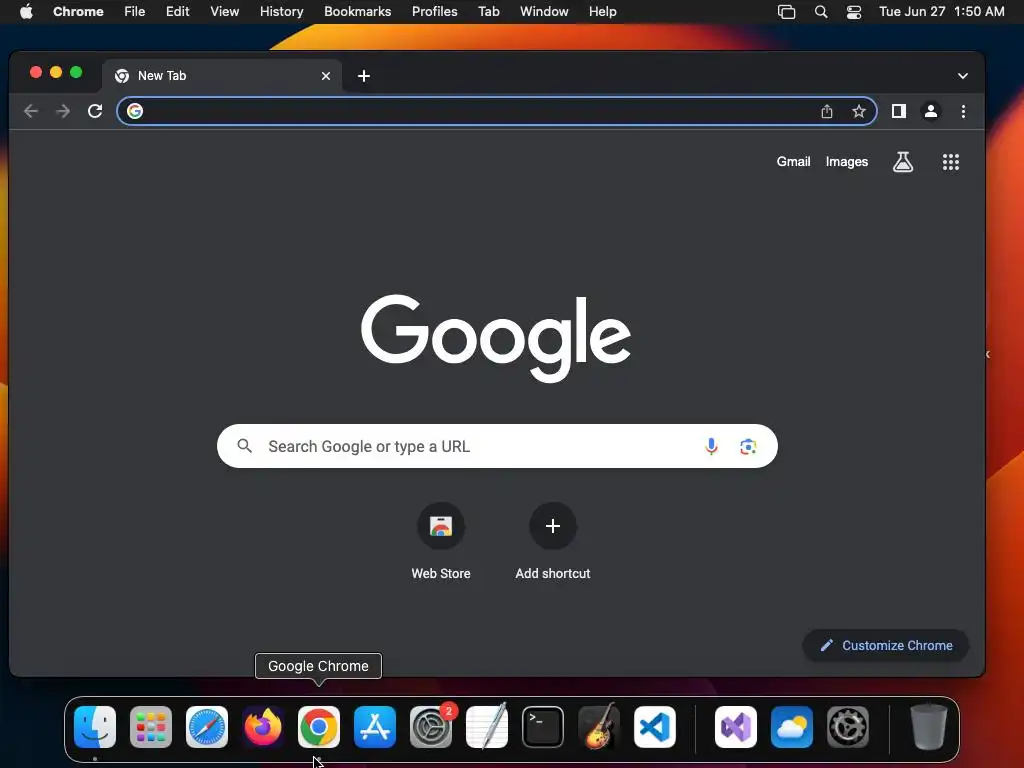The image size is (1024, 768).
Task: Open the Weather app from the Dock
Action: point(792,727)
